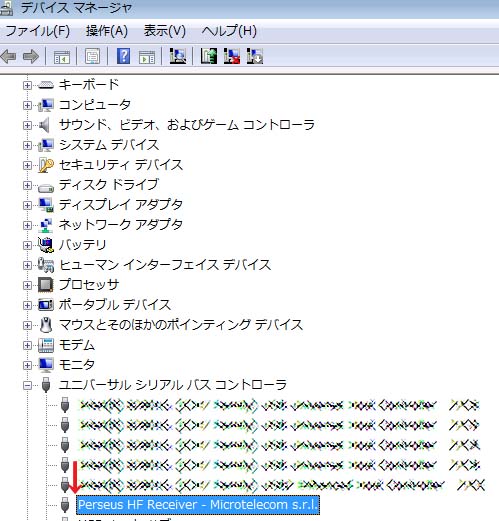This screenshot has width=499, height=521.
Task: Expand the ネットワーク アダプタ node
Action: (x=27, y=225)
